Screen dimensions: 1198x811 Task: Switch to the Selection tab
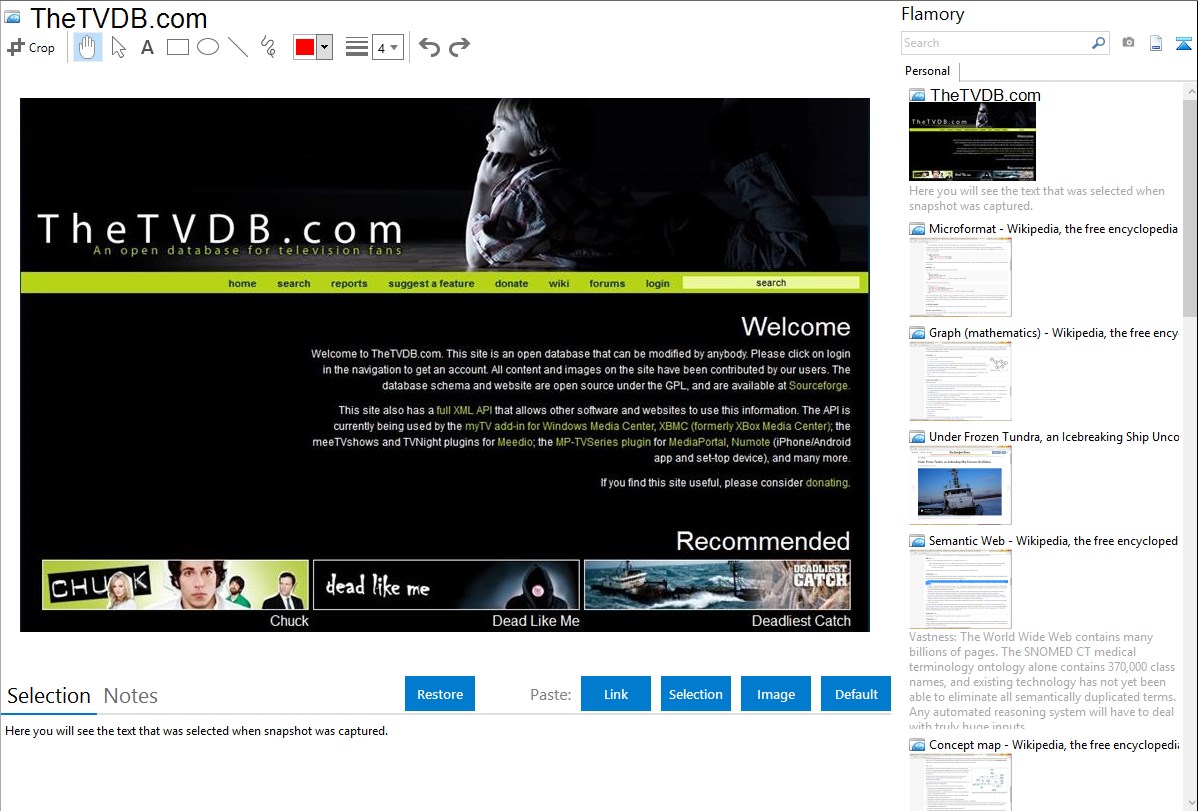tap(49, 696)
